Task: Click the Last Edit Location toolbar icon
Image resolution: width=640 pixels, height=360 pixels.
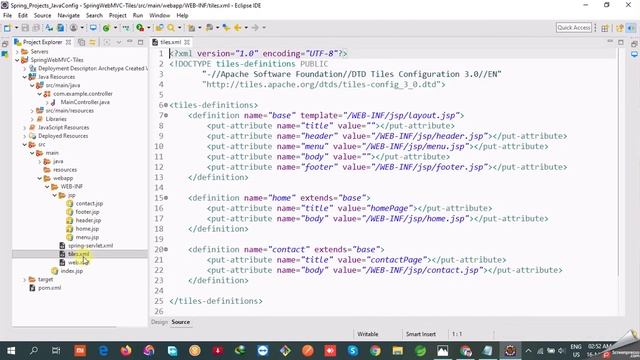Action: [226, 28]
